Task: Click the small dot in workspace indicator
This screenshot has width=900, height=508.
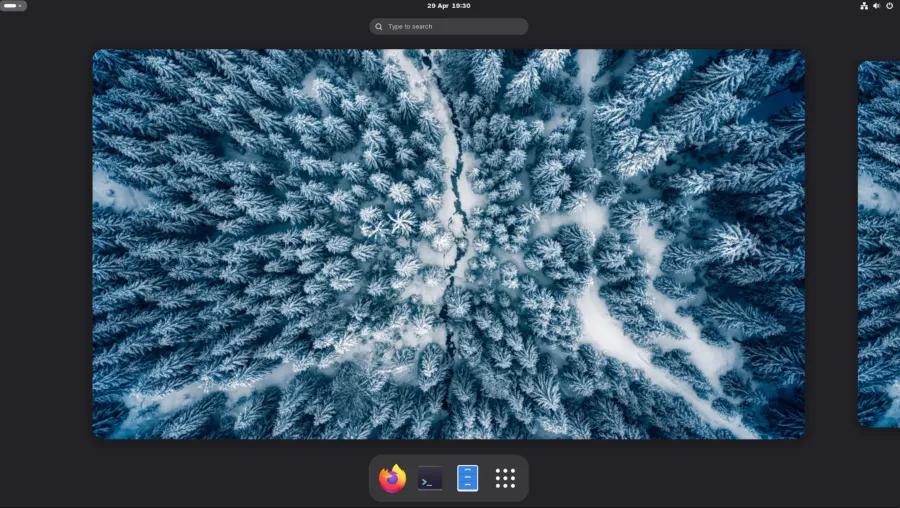Action: [21, 6]
